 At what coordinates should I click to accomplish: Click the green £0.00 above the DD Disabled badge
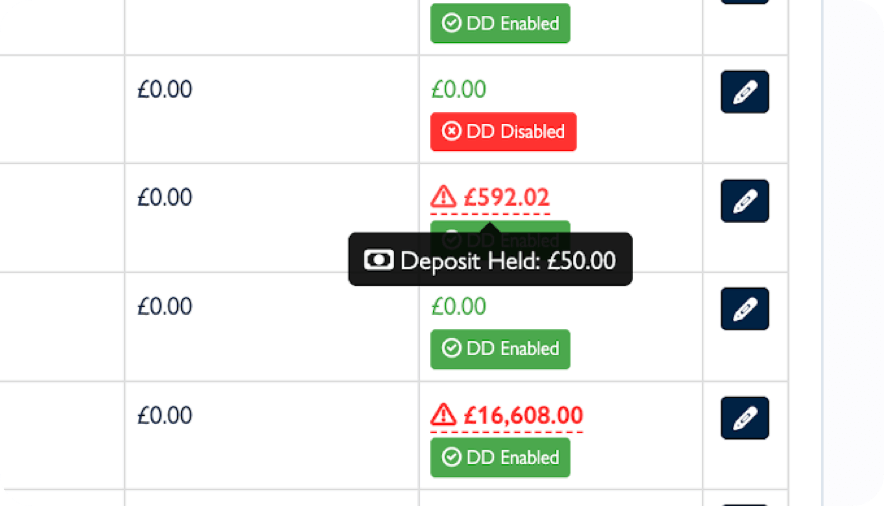pyautogui.click(x=459, y=90)
